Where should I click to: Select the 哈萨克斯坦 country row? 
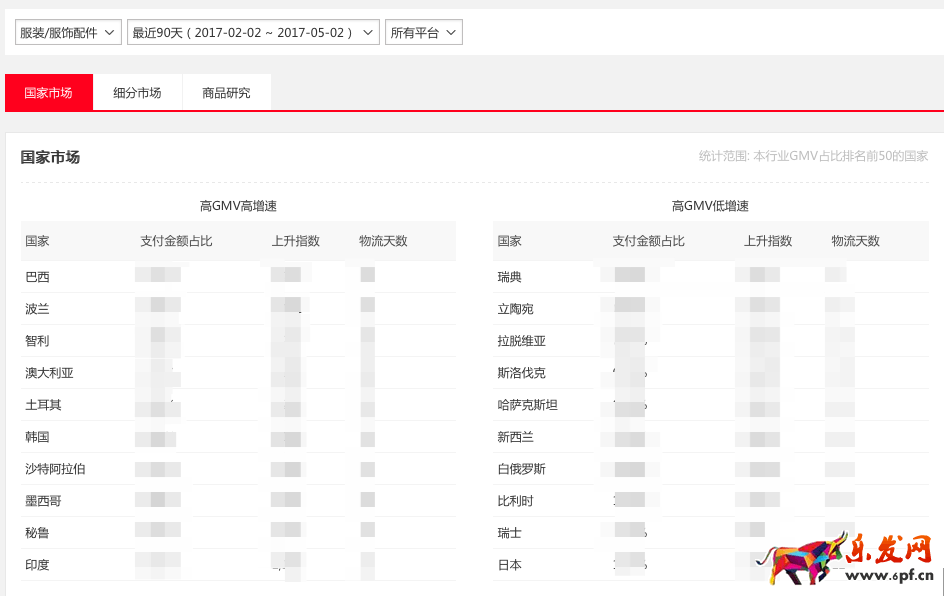pos(527,405)
